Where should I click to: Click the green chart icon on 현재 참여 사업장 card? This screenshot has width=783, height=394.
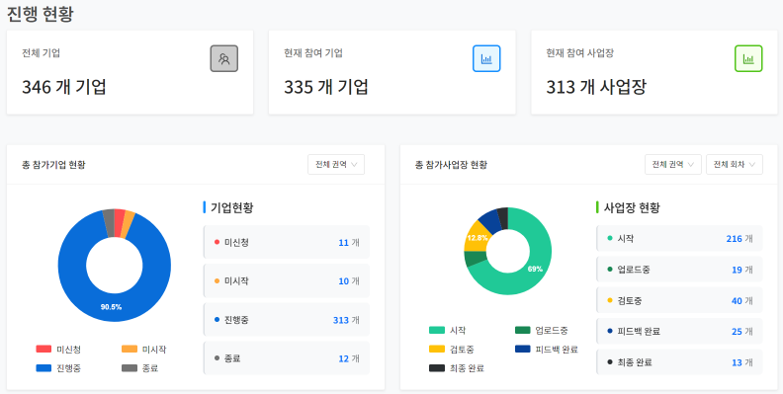point(749,58)
